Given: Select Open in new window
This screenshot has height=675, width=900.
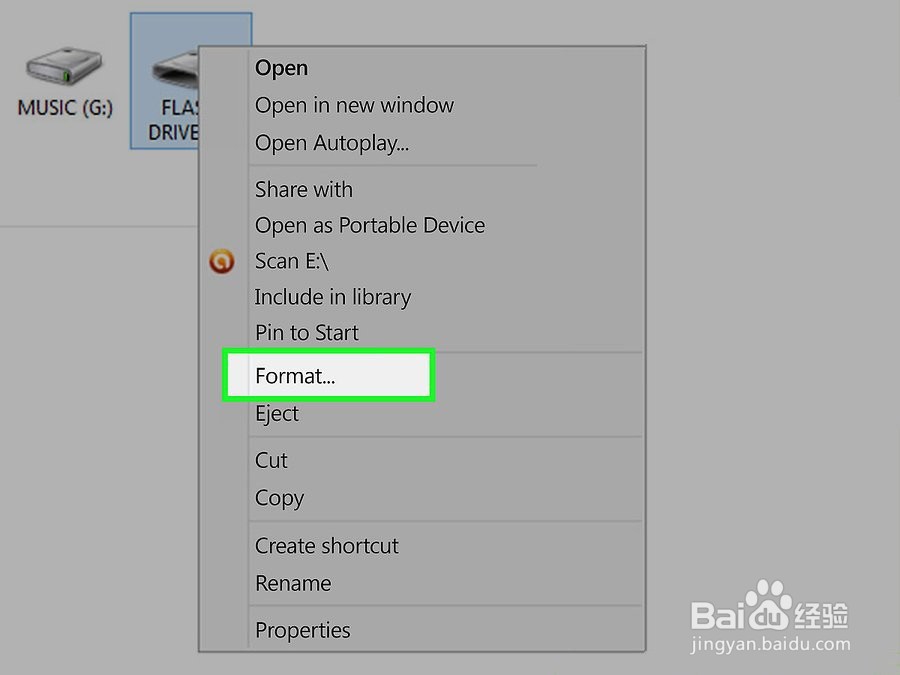Looking at the screenshot, I should 354,105.
